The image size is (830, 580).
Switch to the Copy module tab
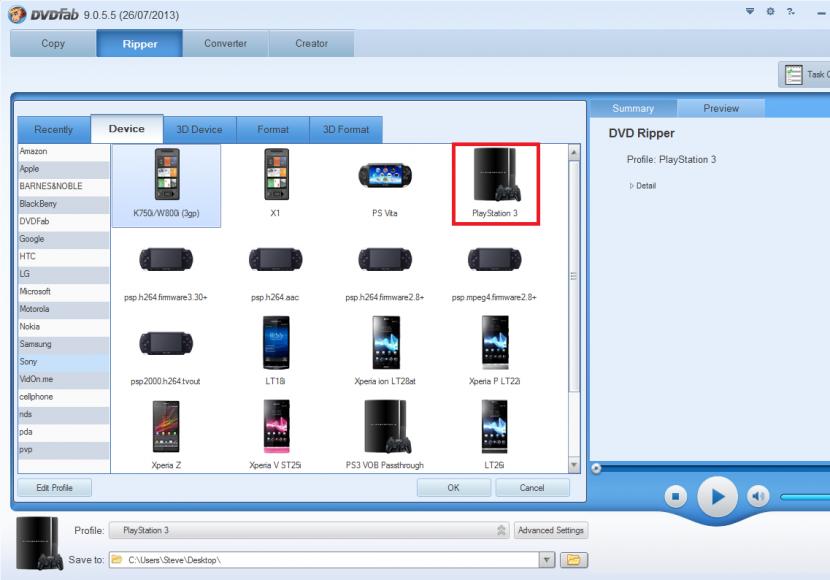coord(53,43)
